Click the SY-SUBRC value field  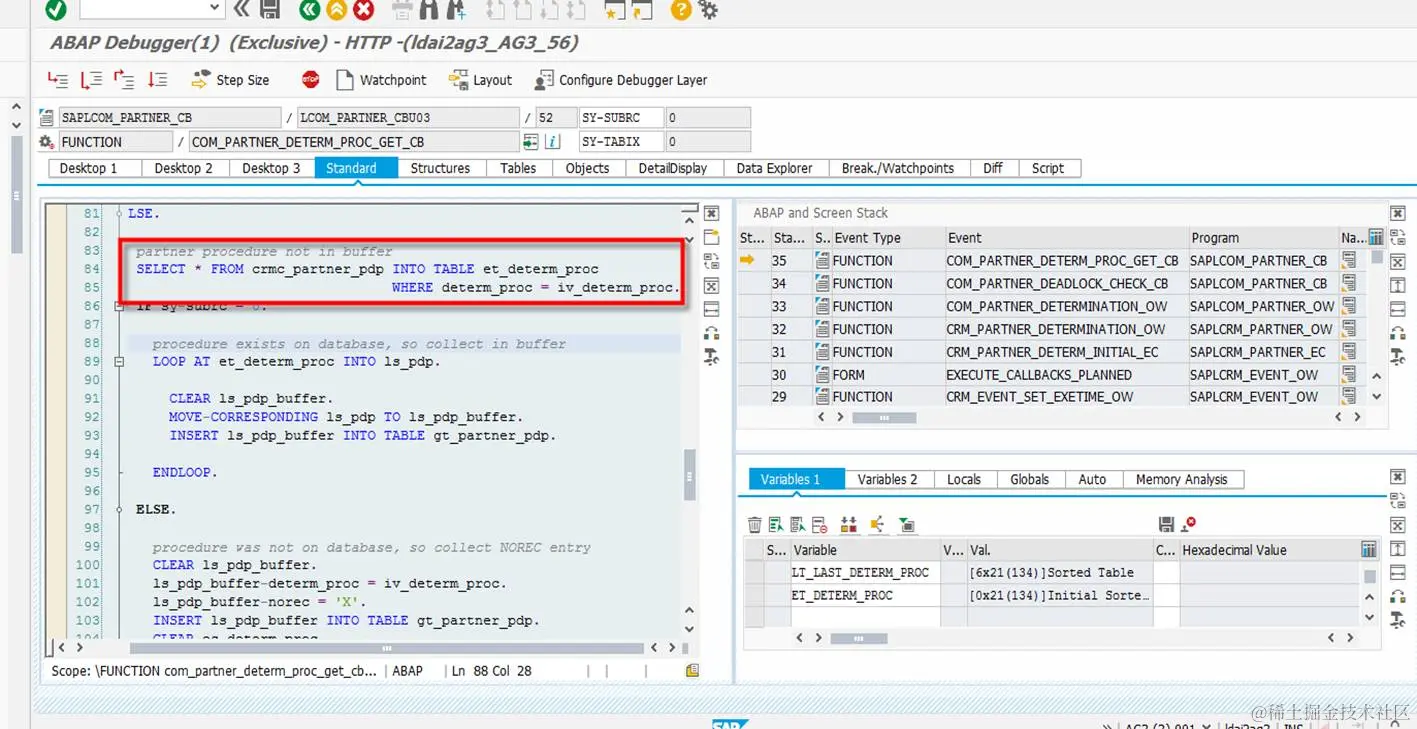coord(707,117)
